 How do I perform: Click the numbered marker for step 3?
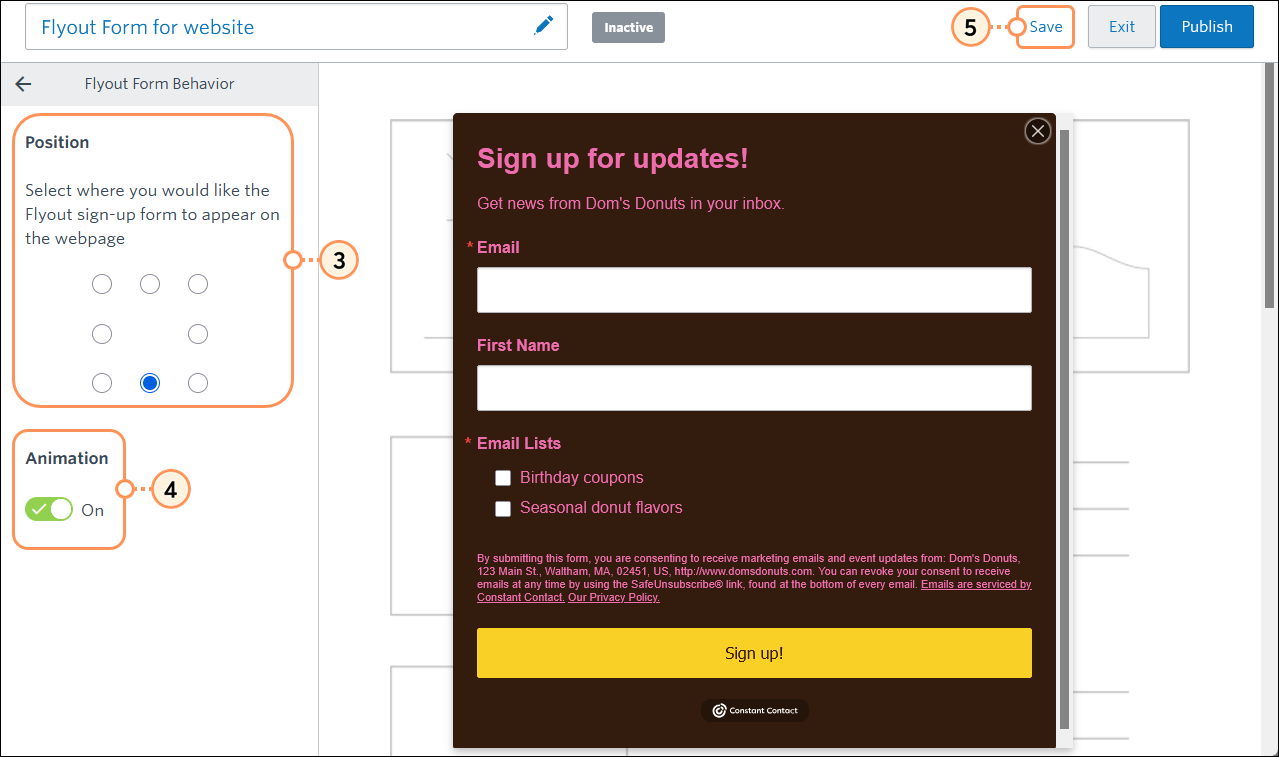pyautogui.click(x=340, y=260)
